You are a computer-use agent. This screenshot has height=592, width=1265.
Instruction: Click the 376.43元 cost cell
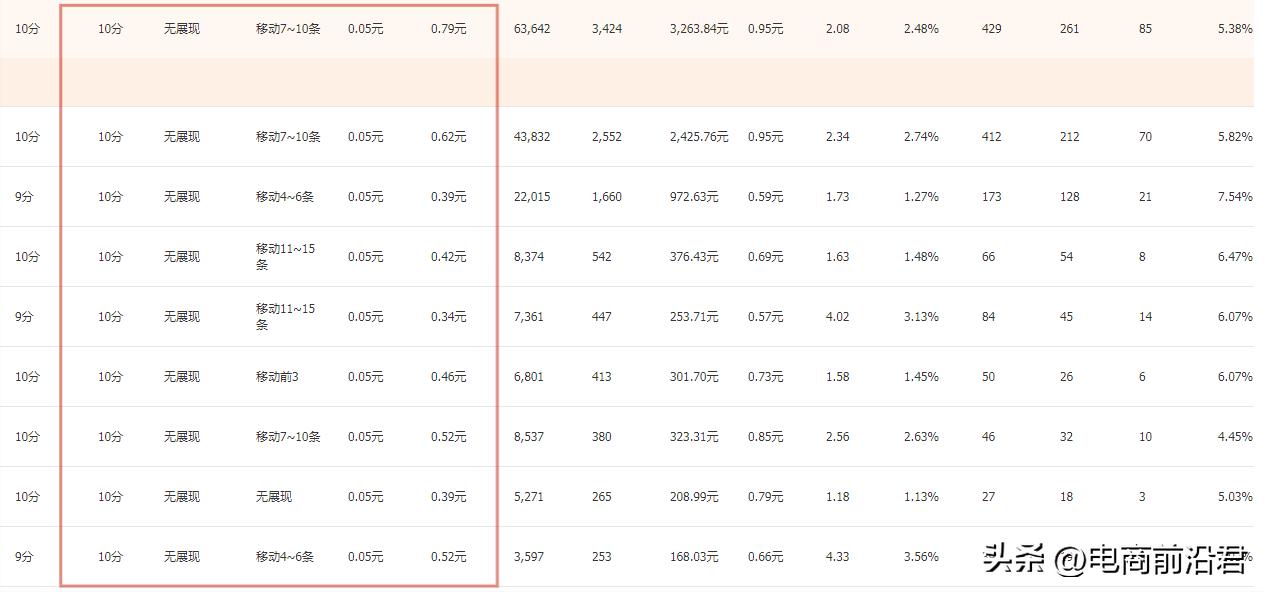click(694, 257)
